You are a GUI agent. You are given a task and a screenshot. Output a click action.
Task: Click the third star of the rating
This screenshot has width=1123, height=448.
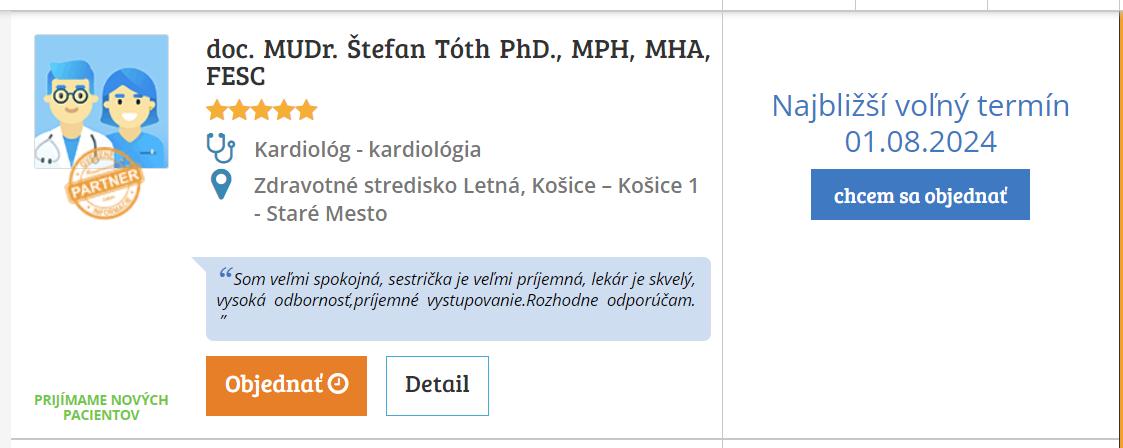pos(261,110)
